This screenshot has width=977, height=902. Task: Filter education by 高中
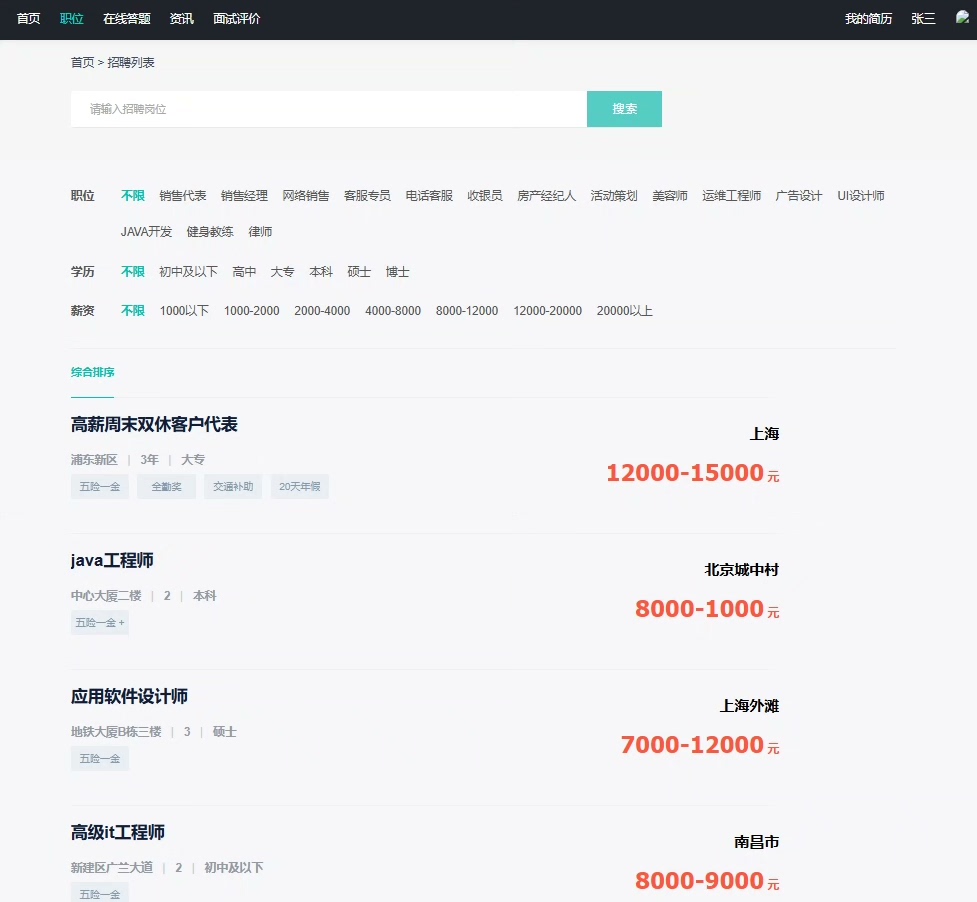point(244,272)
